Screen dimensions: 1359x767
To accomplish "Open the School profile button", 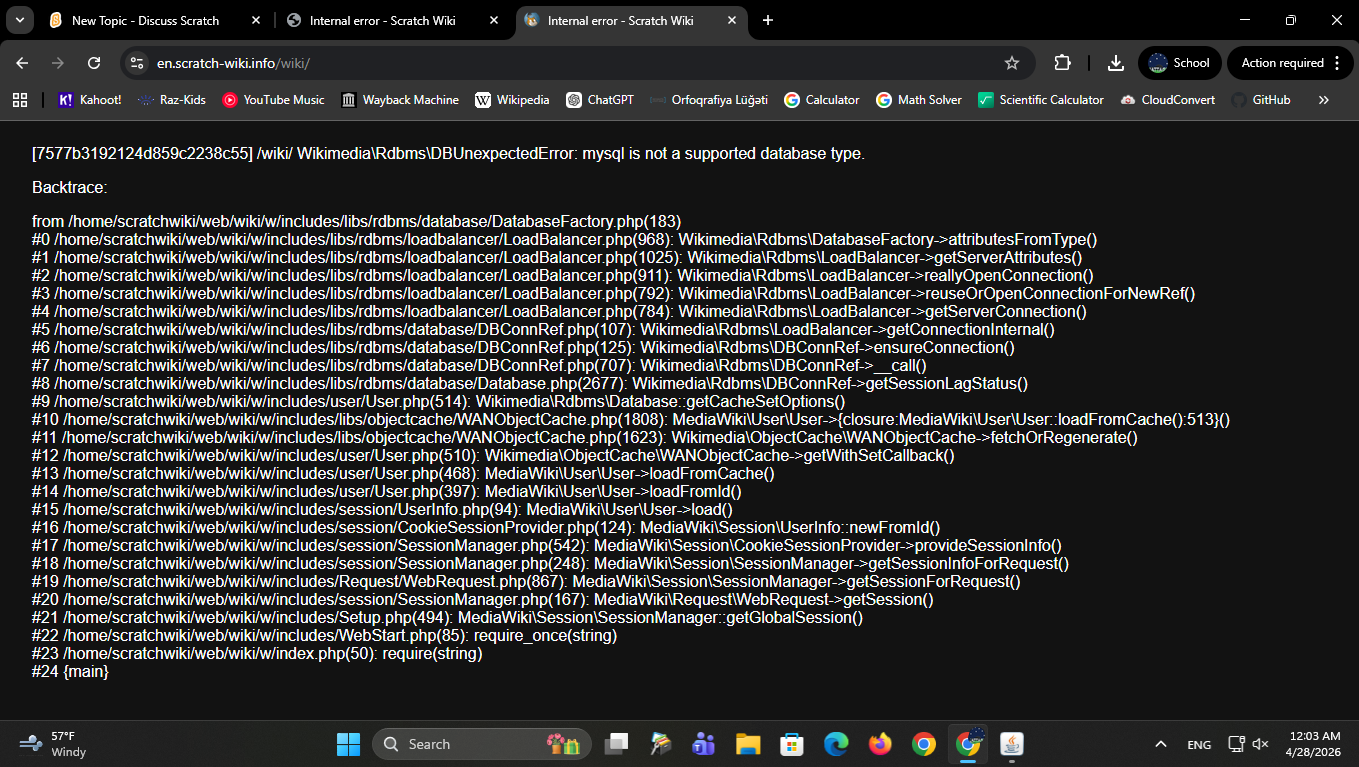I will [1180, 63].
